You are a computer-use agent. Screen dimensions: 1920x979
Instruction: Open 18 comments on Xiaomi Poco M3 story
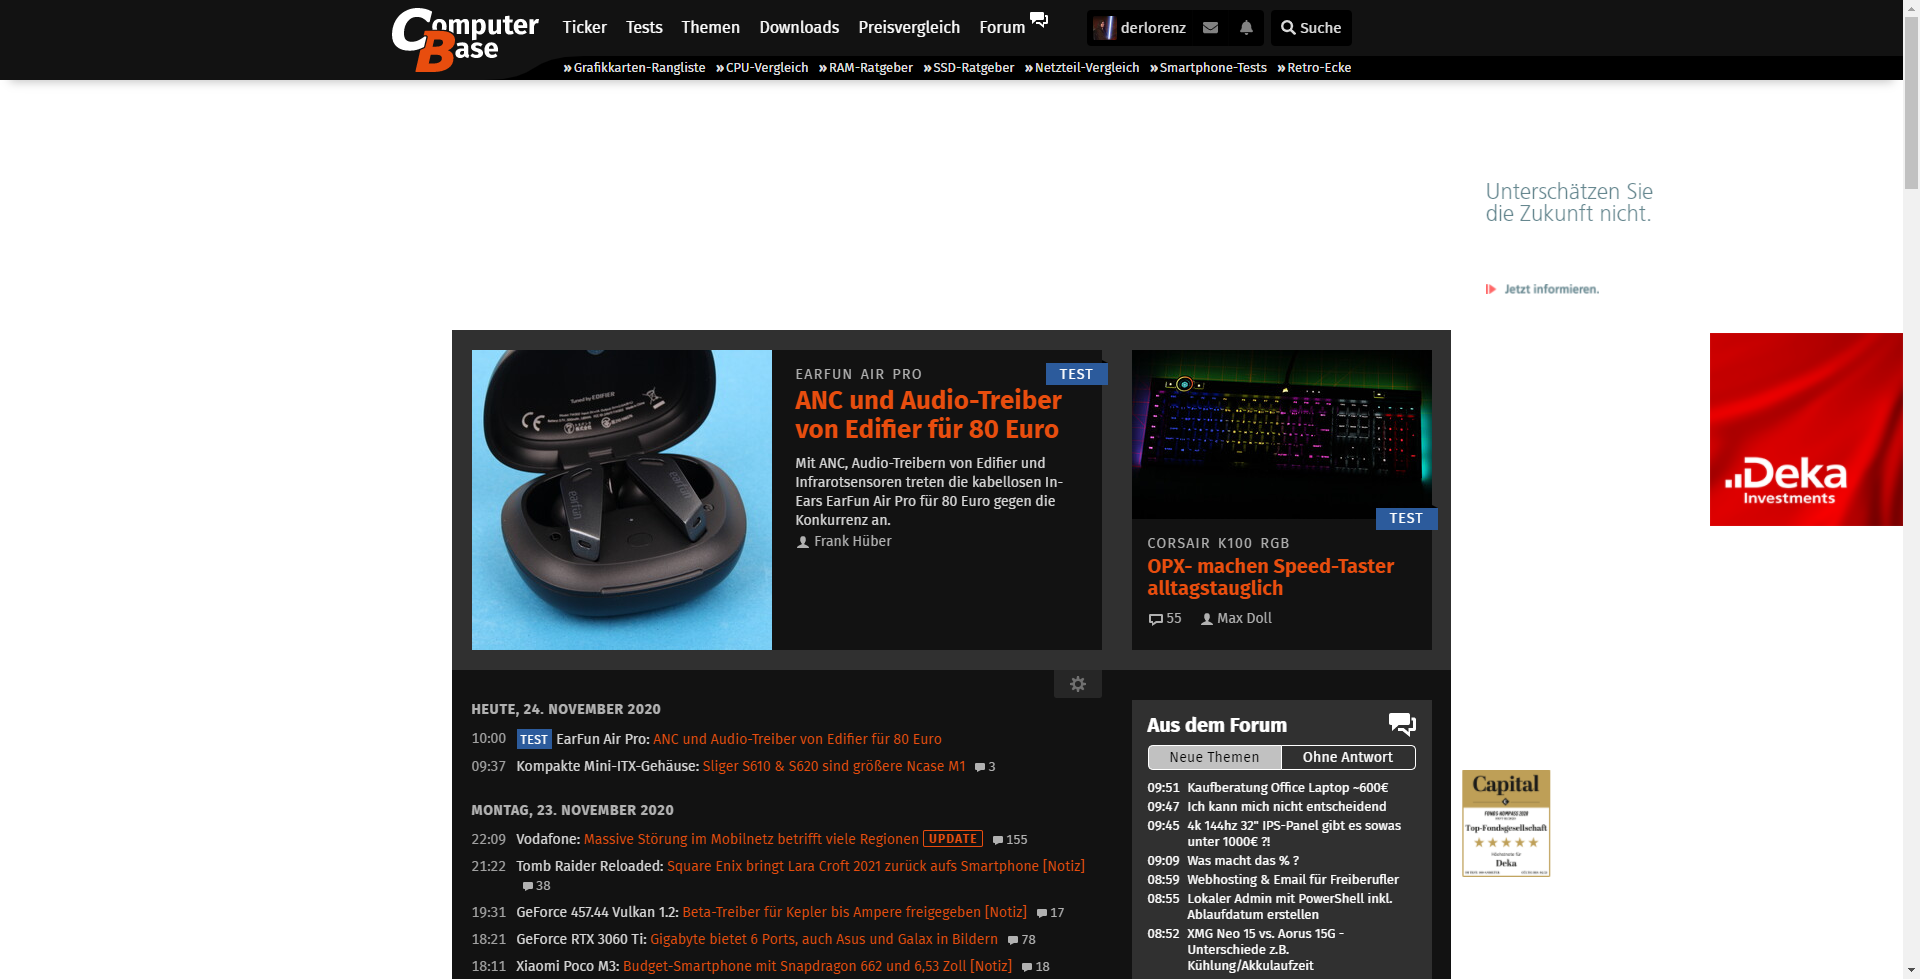point(1035,967)
